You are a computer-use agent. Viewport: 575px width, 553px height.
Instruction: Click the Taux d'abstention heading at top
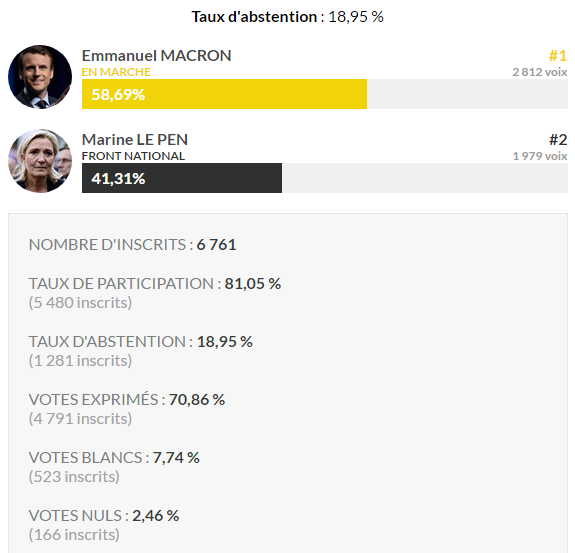coord(288,17)
